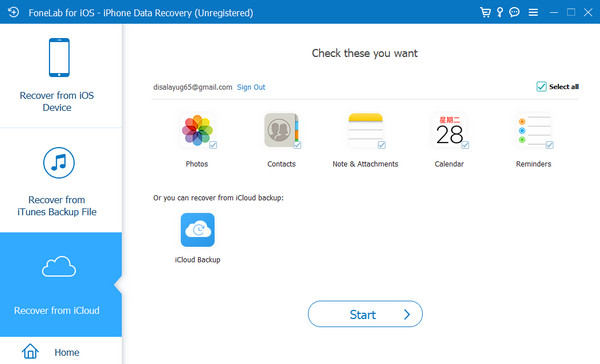
Task: Click the cloud icon in sidebar
Action: [59, 266]
